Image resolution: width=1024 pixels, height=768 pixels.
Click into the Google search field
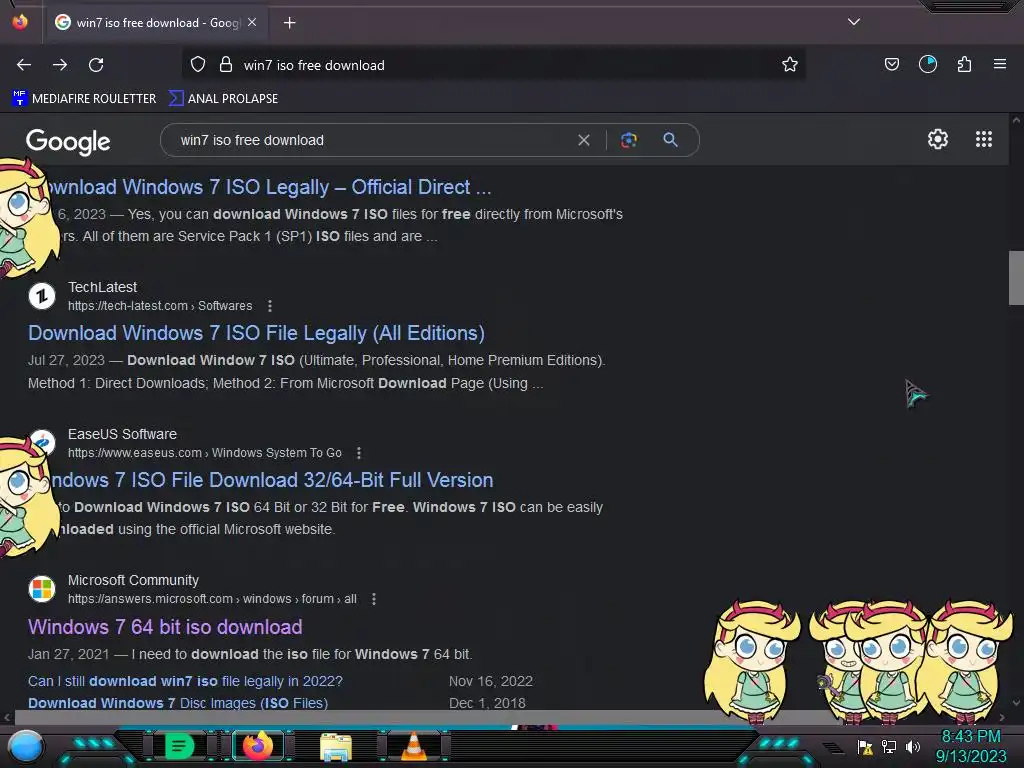tap(372, 140)
